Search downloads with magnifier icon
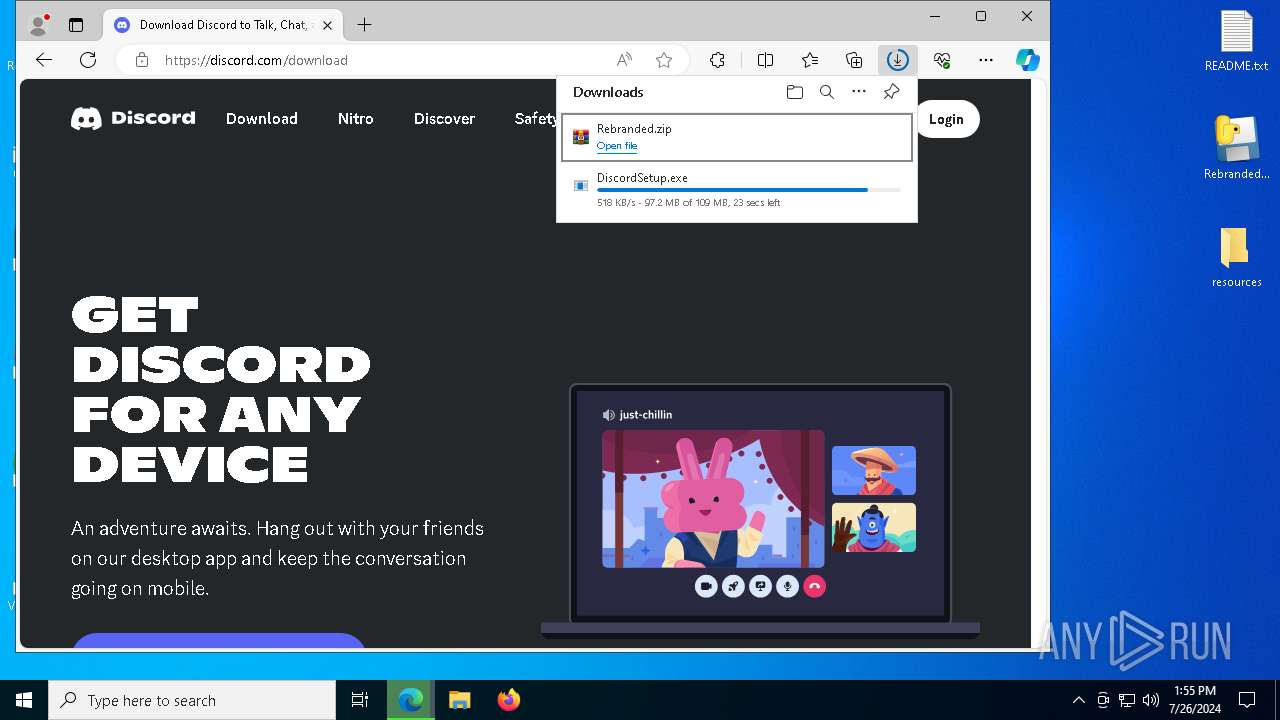The height and width of the screenshot is (720, 1280). point(827,92)
